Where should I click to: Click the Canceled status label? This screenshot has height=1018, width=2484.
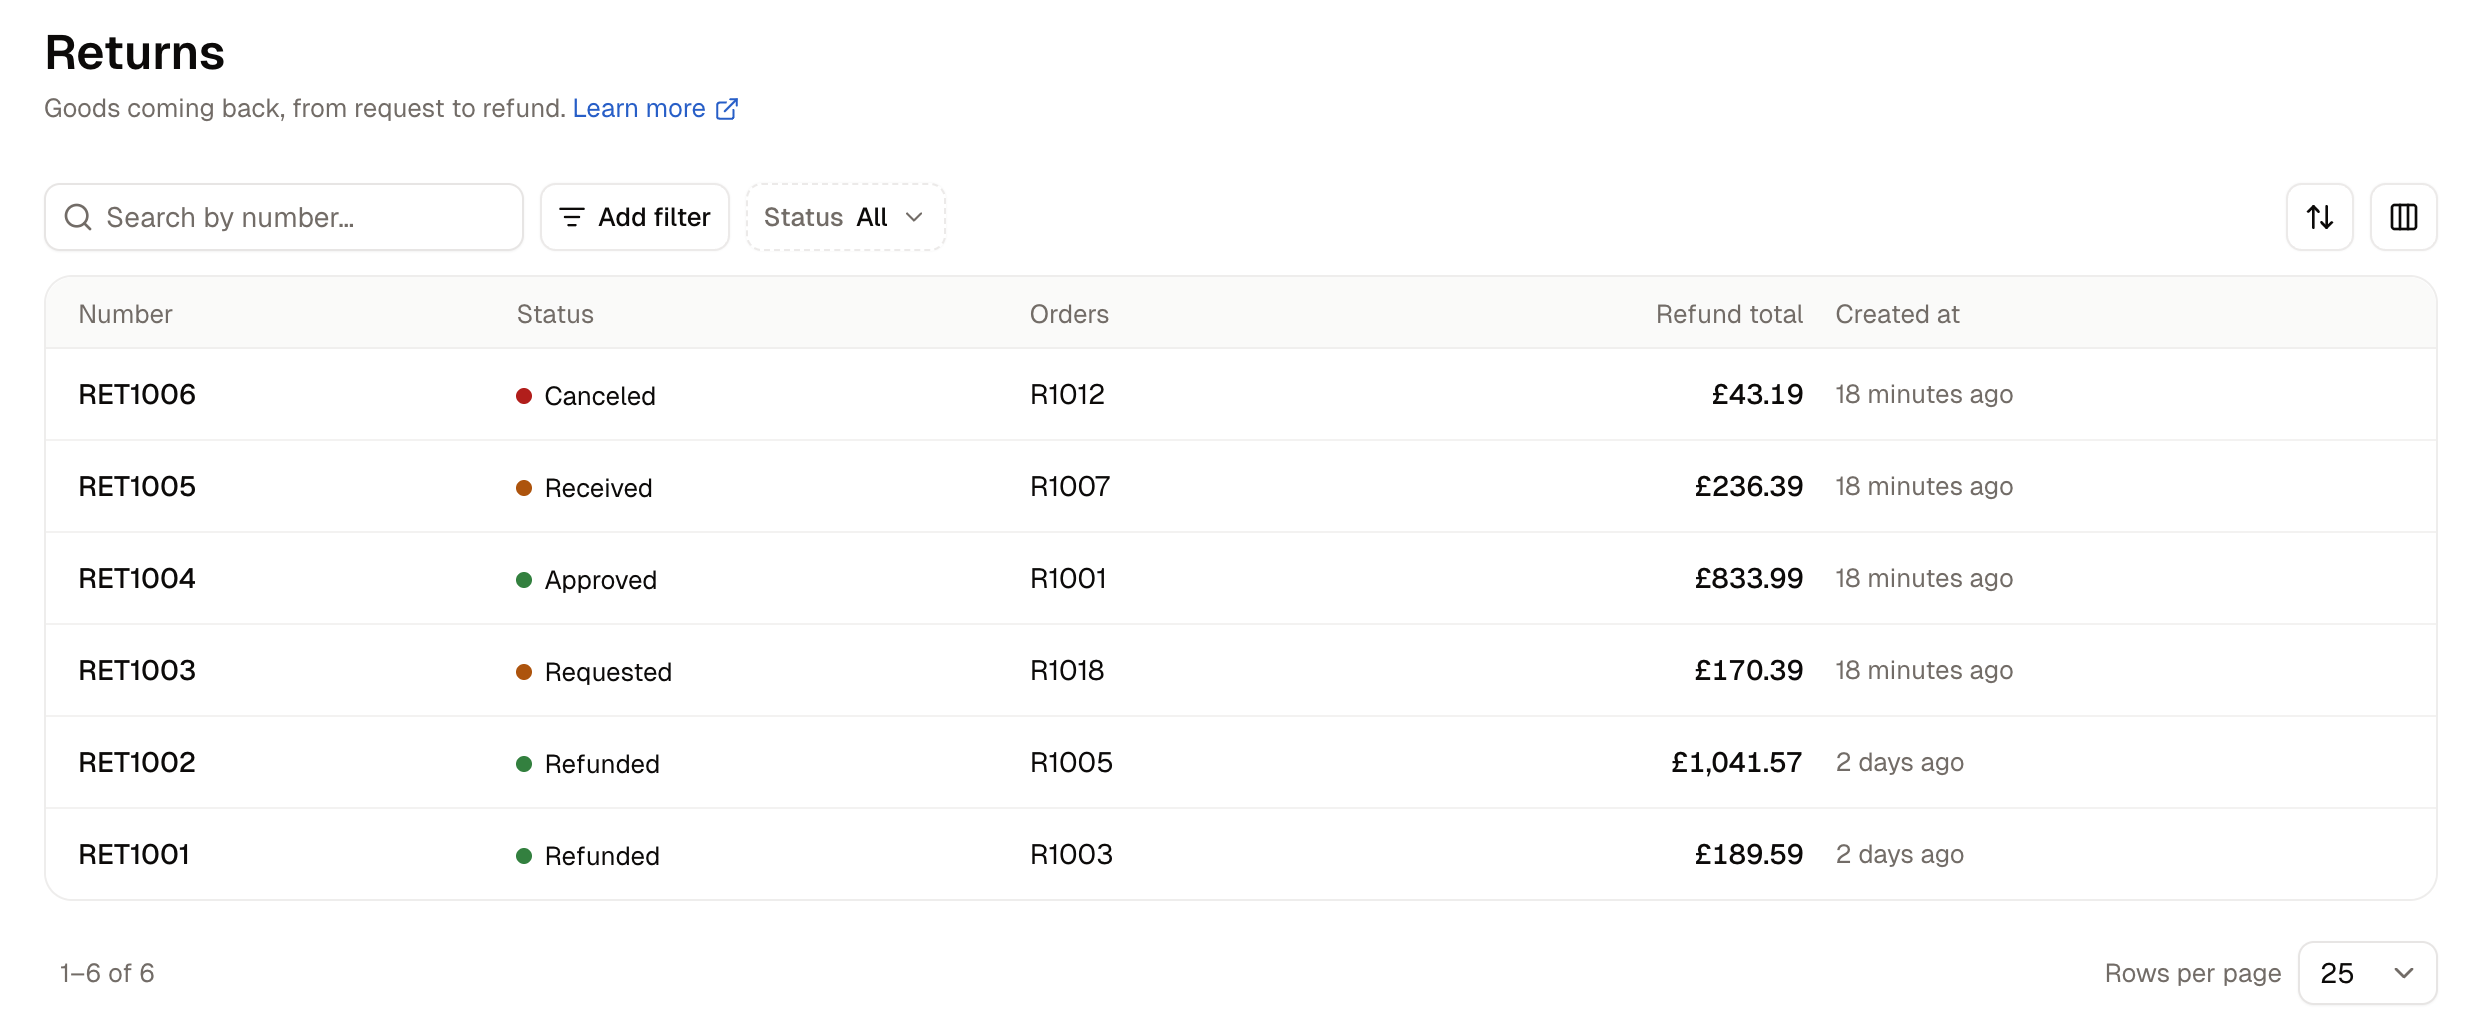point(600,396)
